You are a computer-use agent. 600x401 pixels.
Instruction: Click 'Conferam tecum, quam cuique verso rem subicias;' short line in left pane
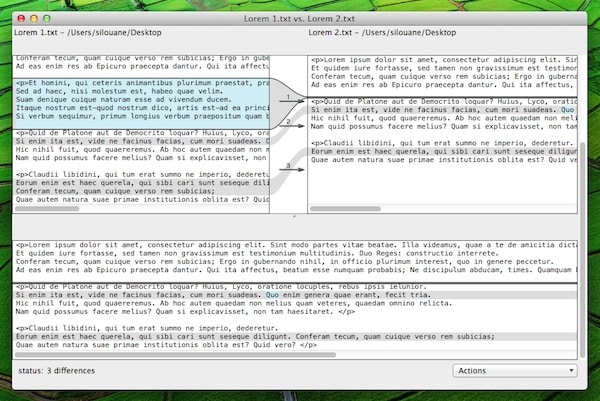(115, 191)
